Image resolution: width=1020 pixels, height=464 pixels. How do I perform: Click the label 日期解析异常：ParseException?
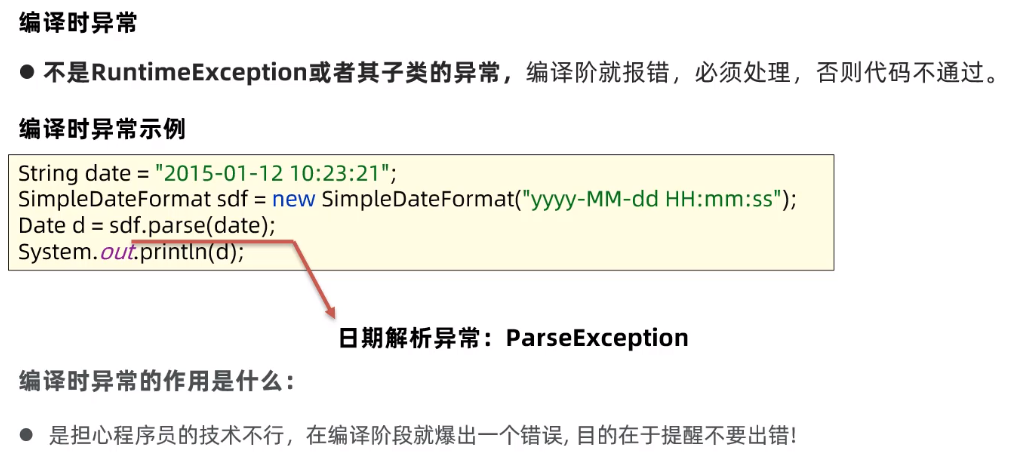pos(513,338)
